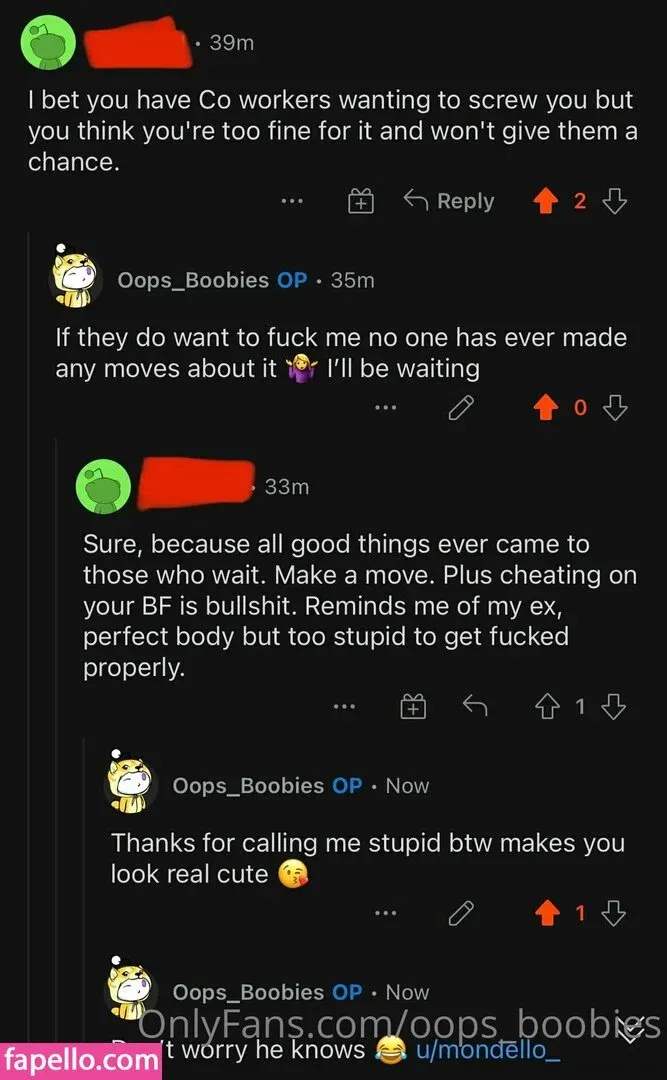
Task: Click Reply on the 39m comment
Action: (x=449, y=202)
